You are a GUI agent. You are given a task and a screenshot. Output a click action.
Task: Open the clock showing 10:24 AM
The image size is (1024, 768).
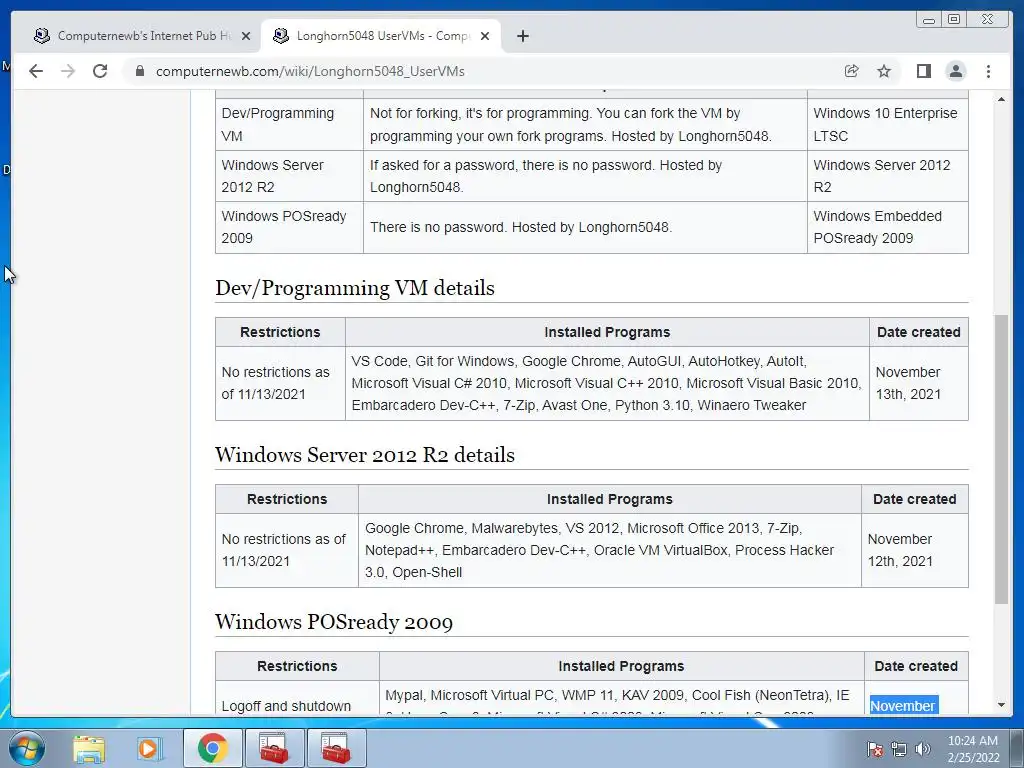coord(973,749)
